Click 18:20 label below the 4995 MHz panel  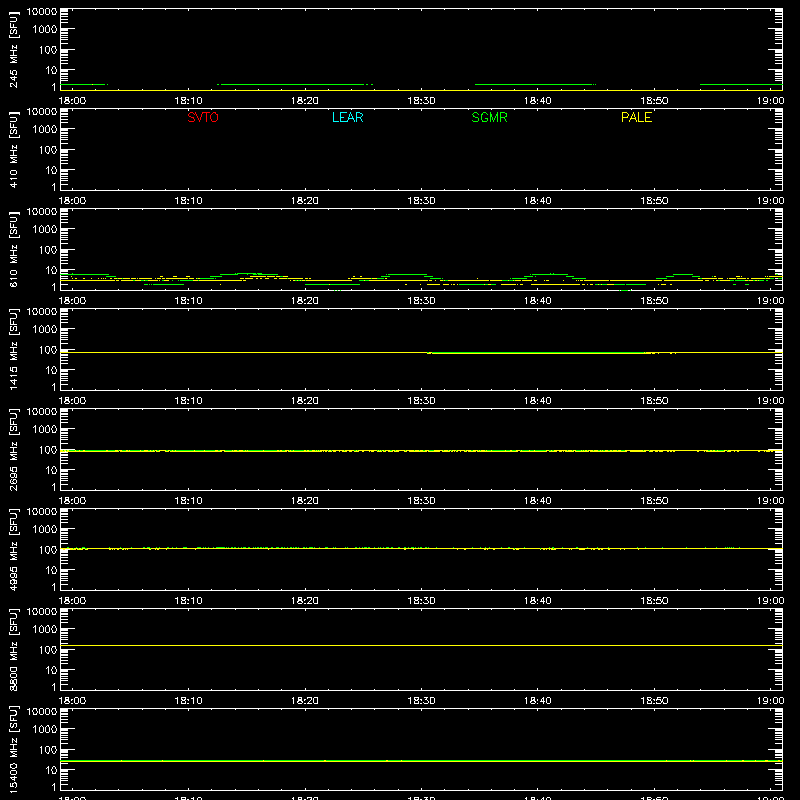pyautogui.click(x=305, y=601)
